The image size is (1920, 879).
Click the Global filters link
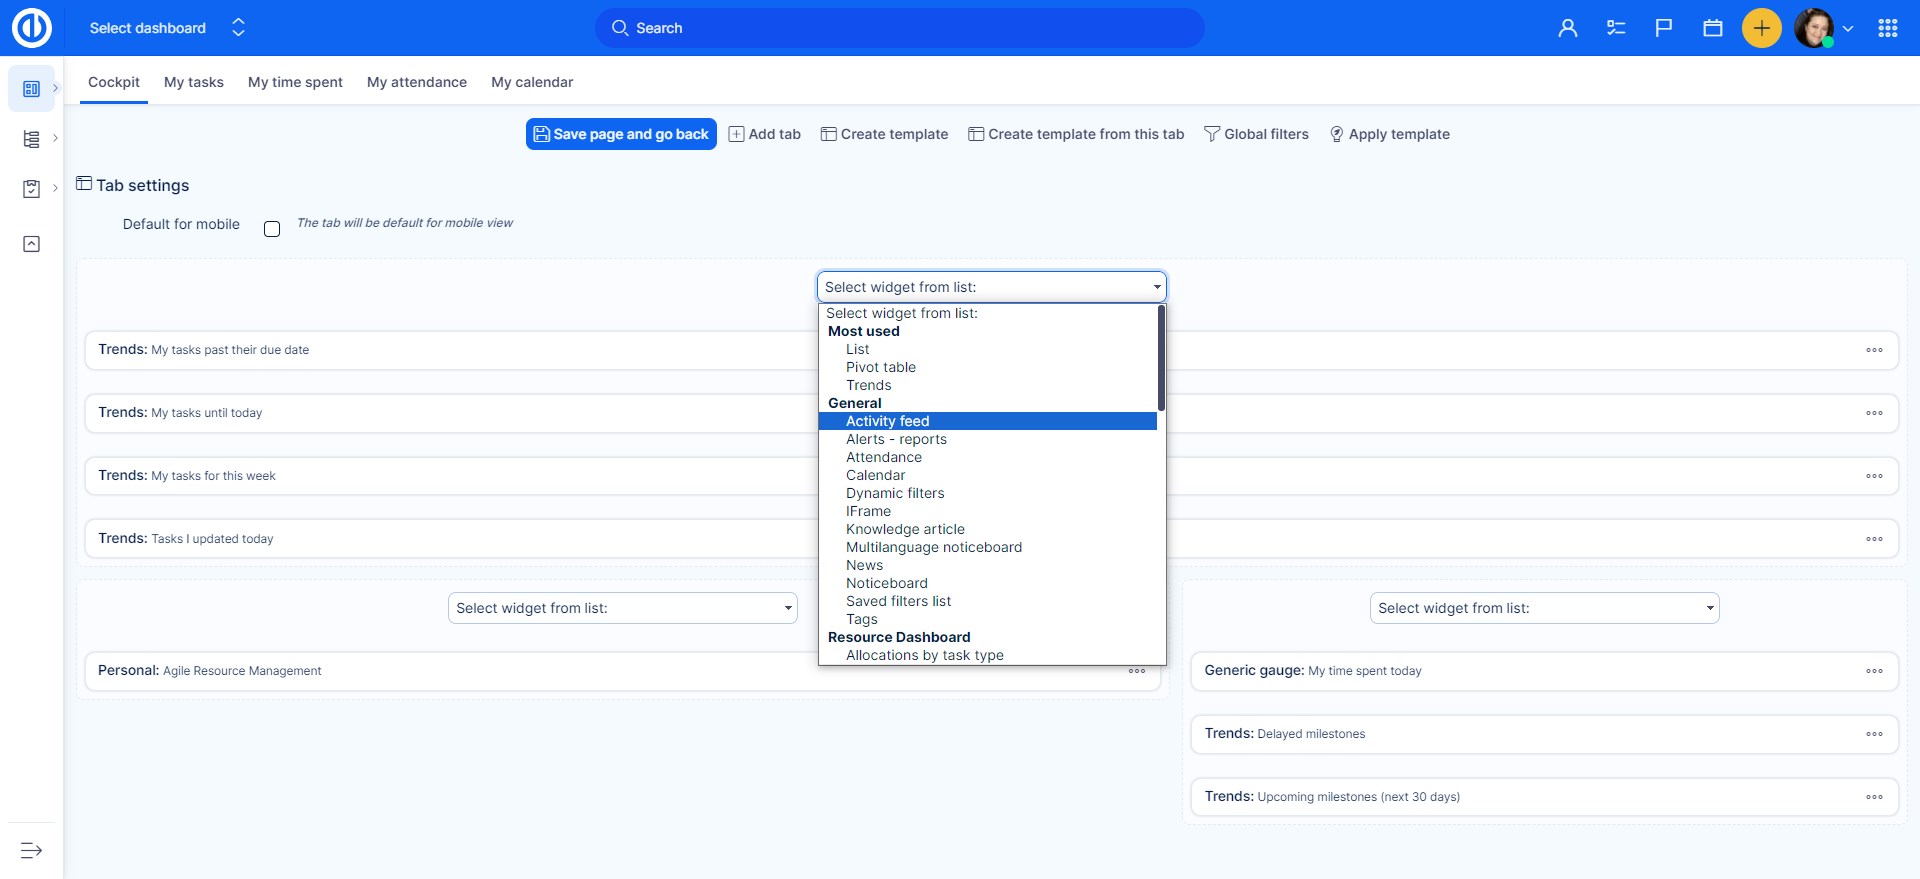click(x=1256, y=134)
